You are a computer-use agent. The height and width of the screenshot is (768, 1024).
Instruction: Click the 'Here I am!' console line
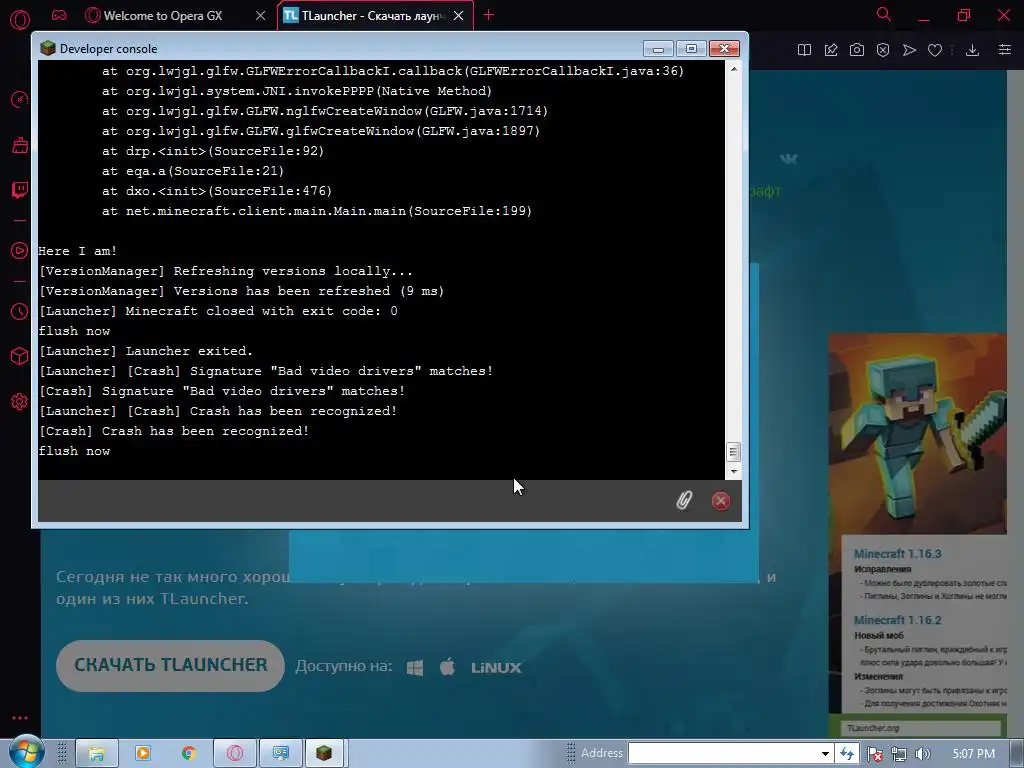(78, 251)
